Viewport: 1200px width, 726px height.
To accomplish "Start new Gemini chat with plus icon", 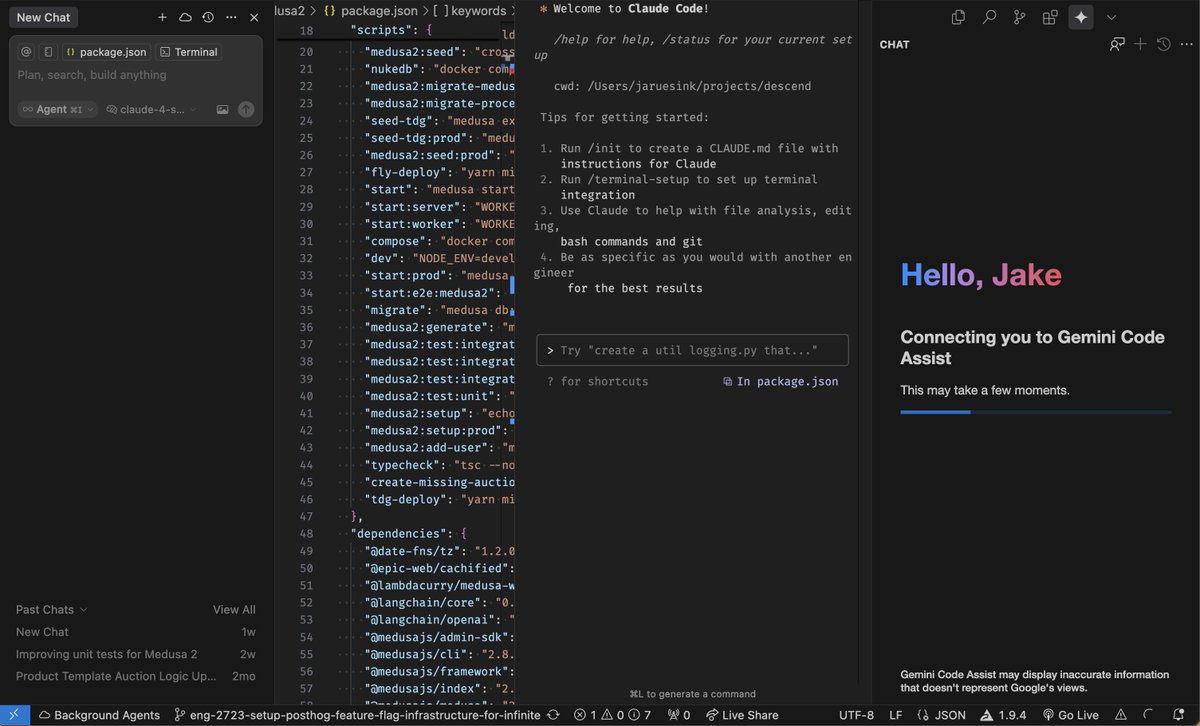I will pos(1140,44).
